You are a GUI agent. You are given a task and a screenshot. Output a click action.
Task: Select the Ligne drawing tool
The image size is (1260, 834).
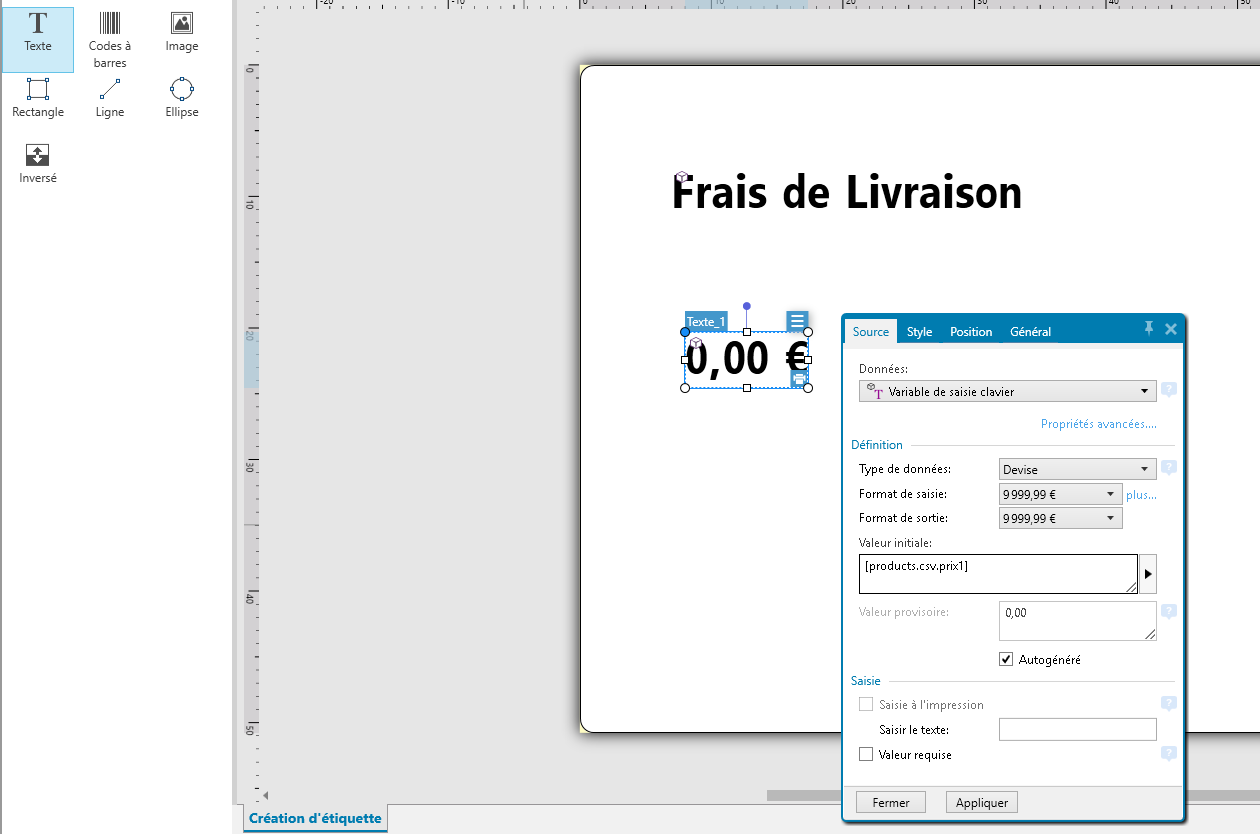[110, 98]
